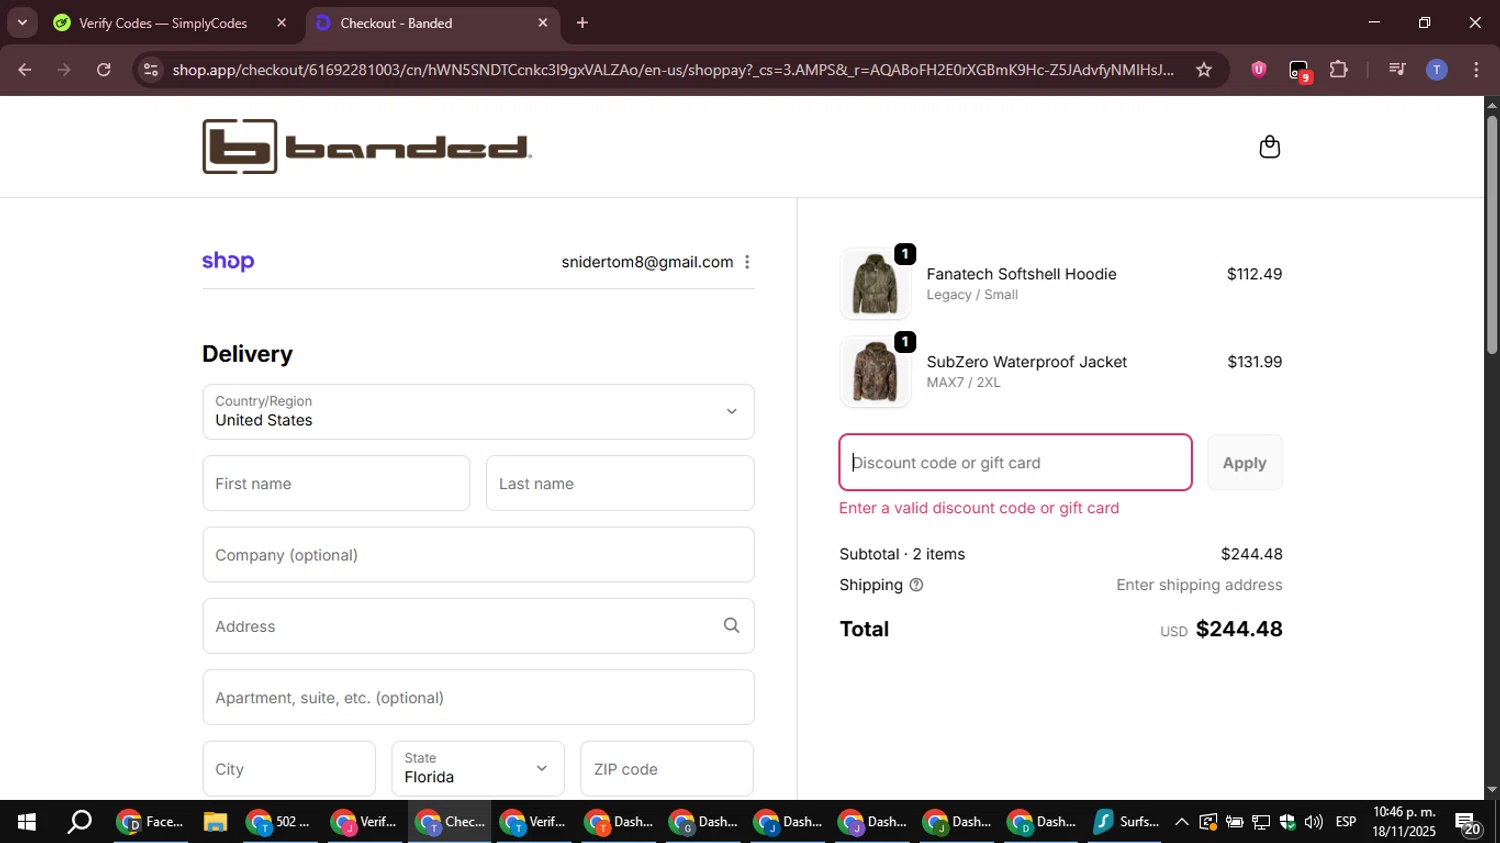This screenshot has width=1500, height=843.
Task: Click the Fanatech Softshell Hoodie thumbnail
Action: coord(875,284)
